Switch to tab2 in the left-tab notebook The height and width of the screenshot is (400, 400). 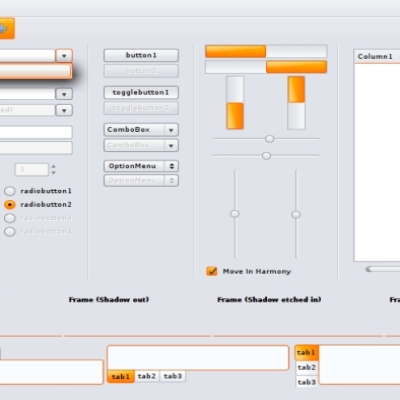point(307,367)
